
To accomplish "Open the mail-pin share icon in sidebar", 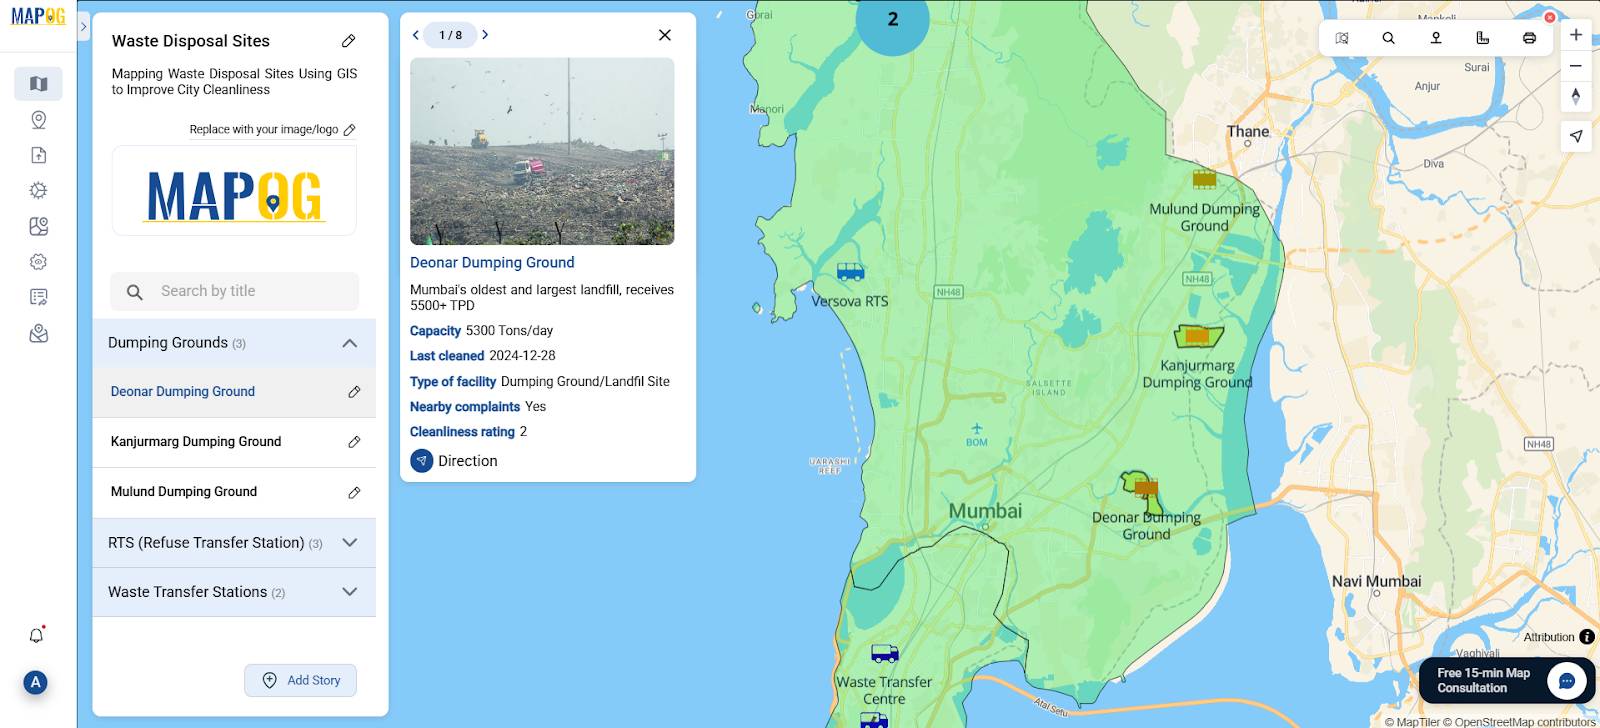I will [38, 333].
